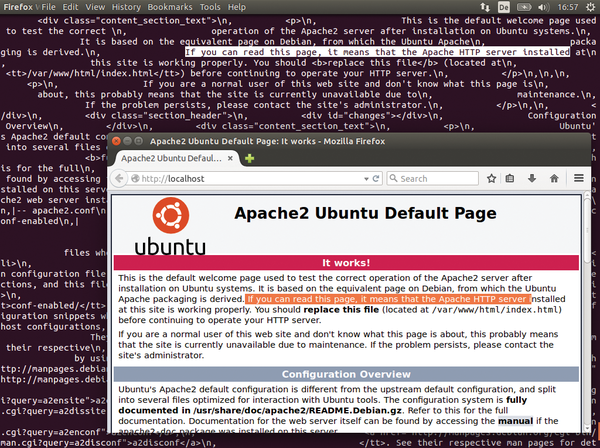The height and width of the screenshot is (448, 600).
Task: Expand the URL bar history dropdown arrow
Action: [x=366, y=179]
